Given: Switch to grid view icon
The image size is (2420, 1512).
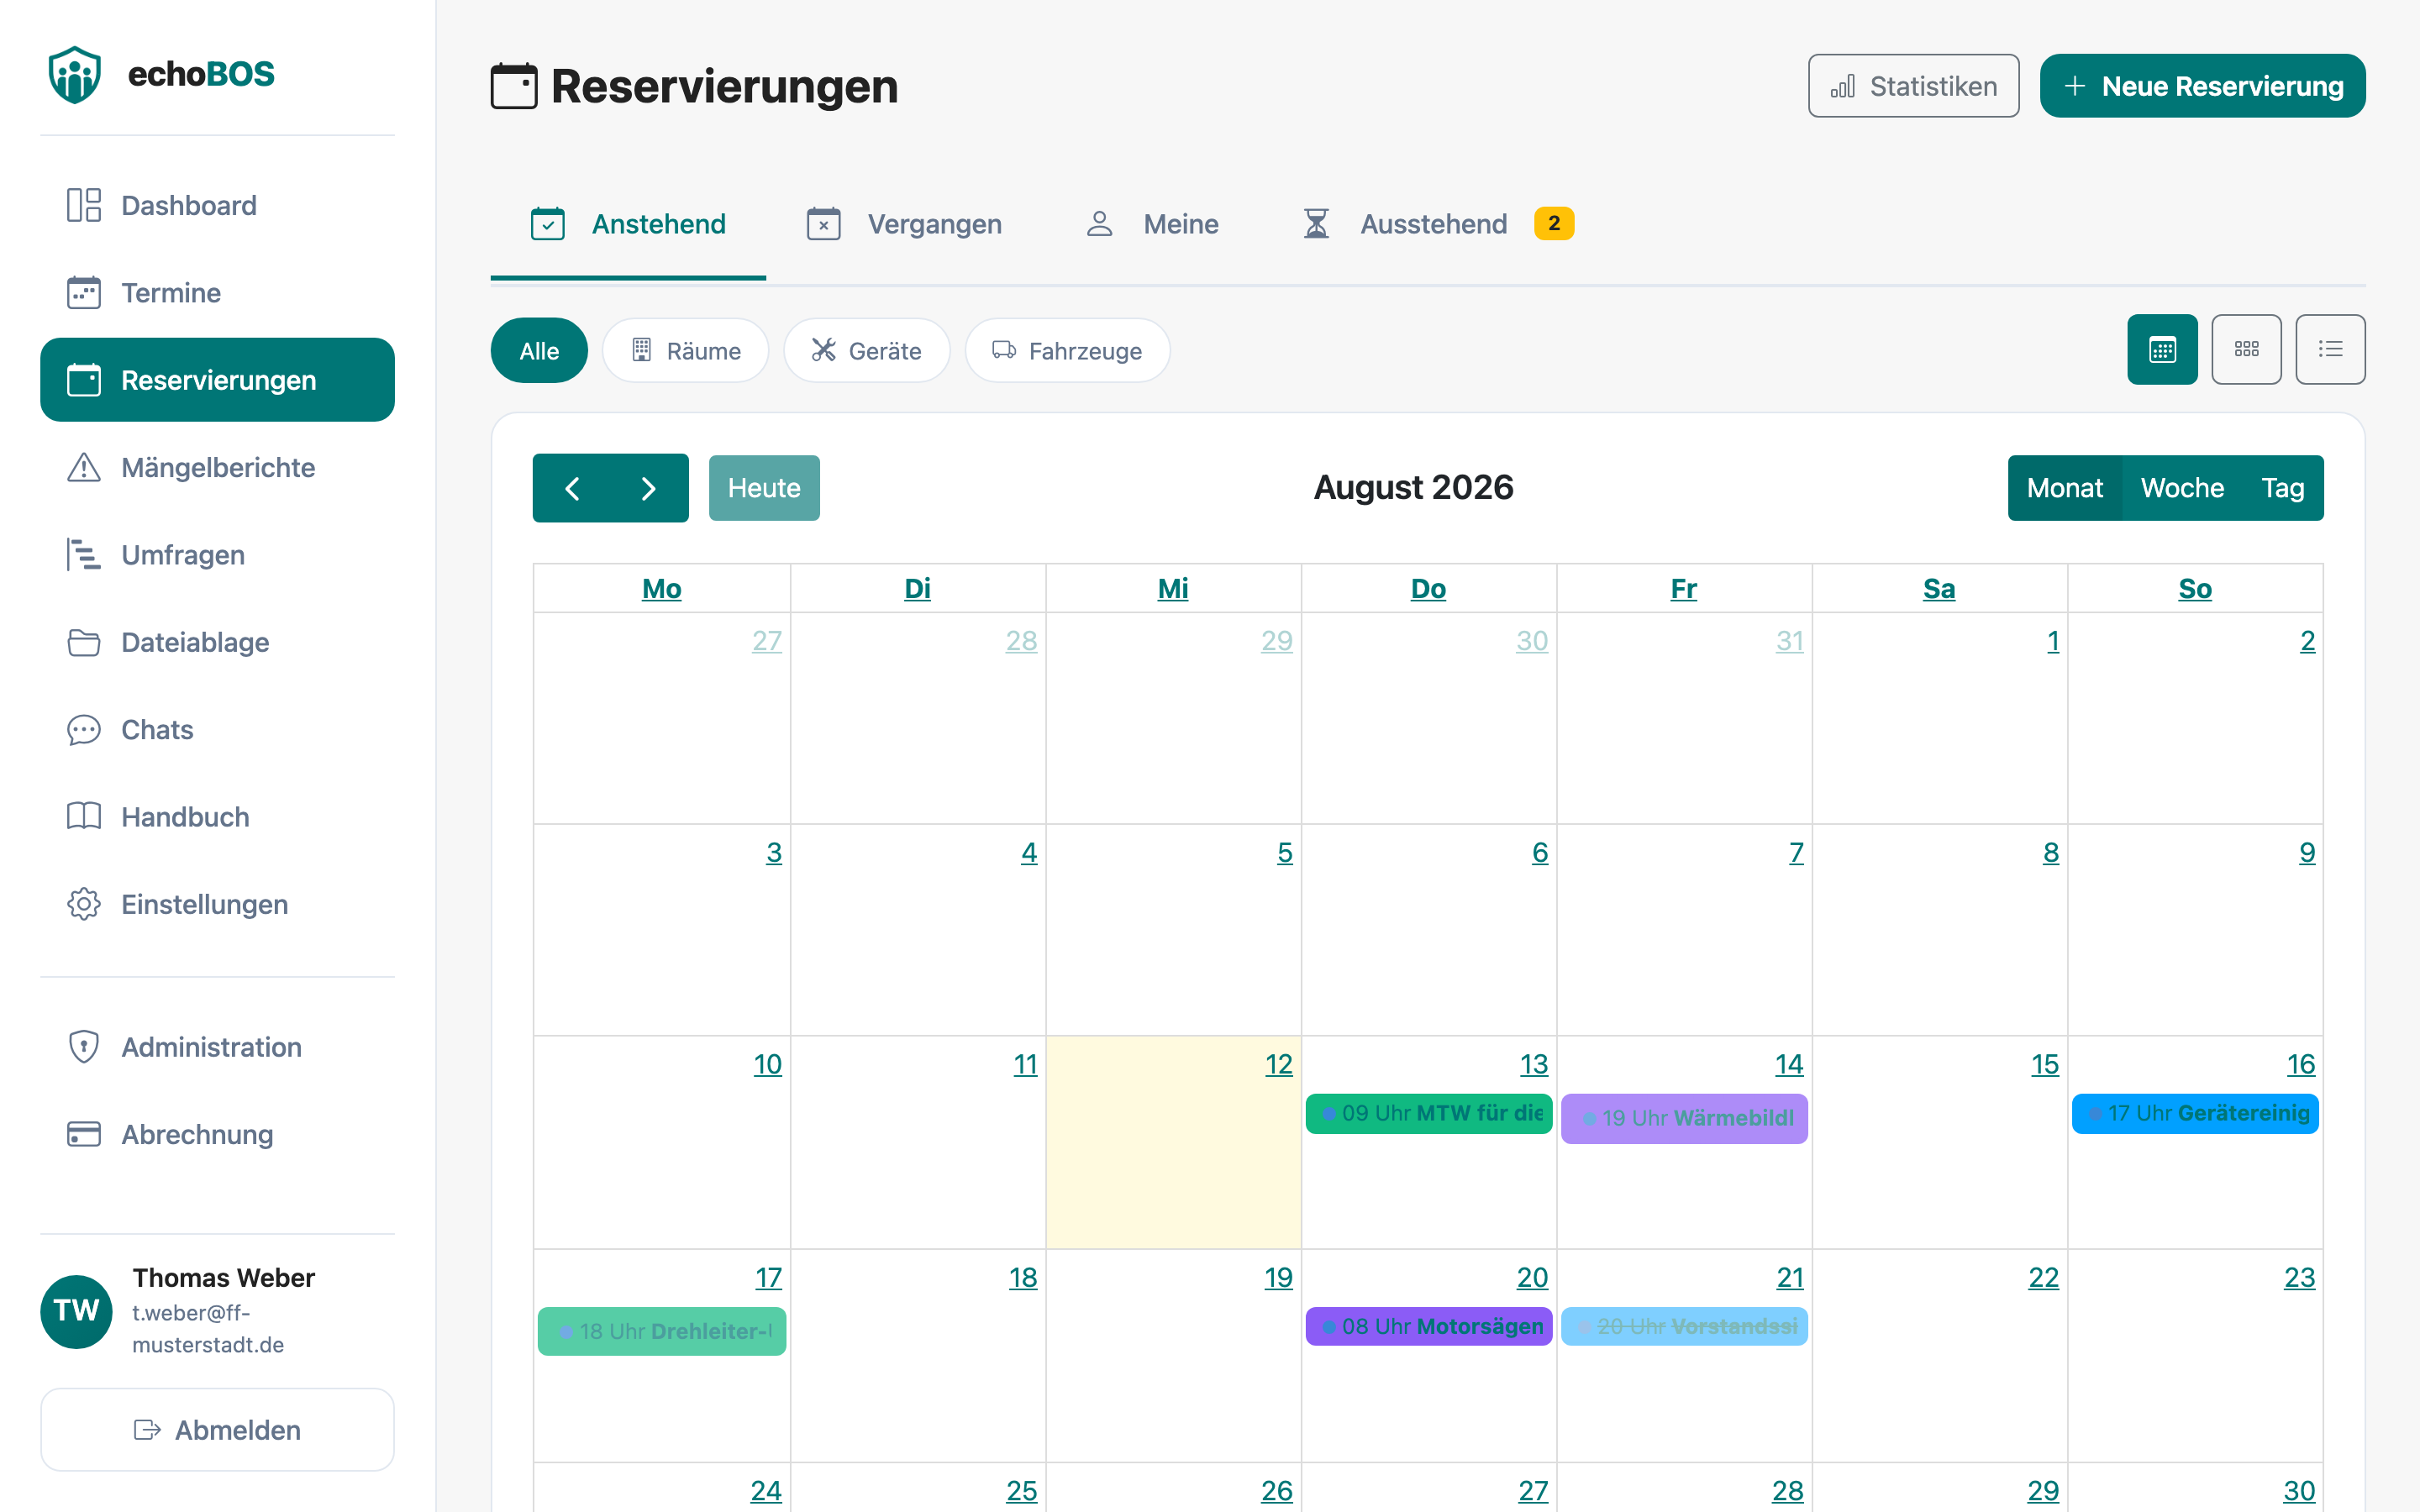Looking at the screenshot, I should pyautogui.click(x=2246, y=349).
